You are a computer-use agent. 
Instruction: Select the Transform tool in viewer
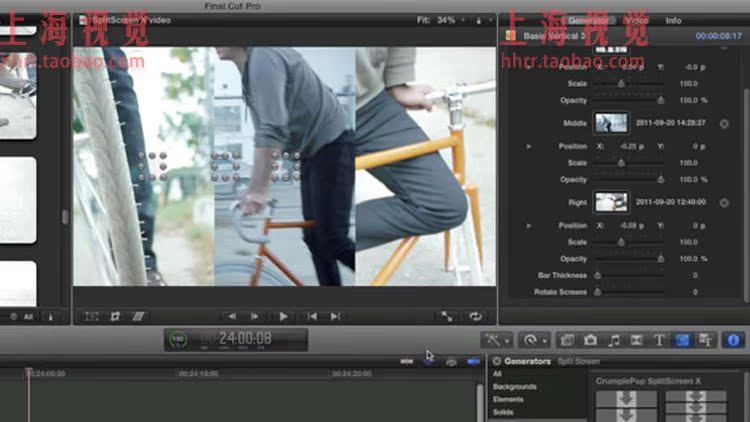point(91,316)
